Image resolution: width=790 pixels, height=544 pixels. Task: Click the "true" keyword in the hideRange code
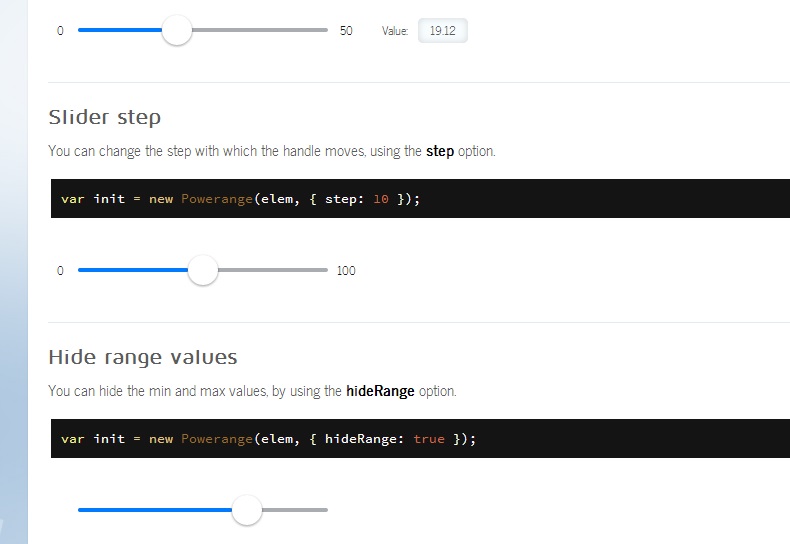tap(428, 439)
